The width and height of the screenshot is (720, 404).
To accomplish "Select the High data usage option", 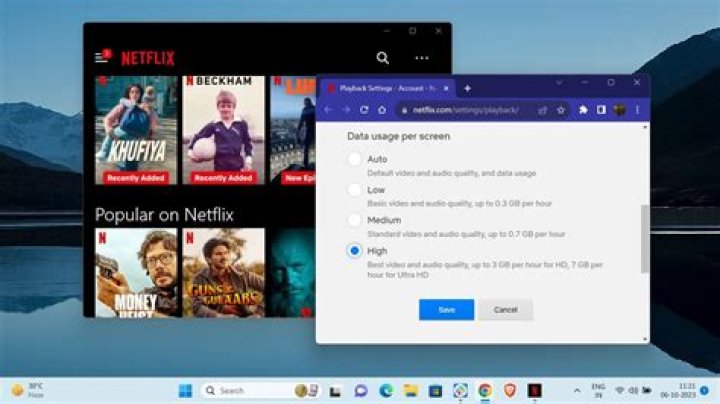I will [354, 251].
